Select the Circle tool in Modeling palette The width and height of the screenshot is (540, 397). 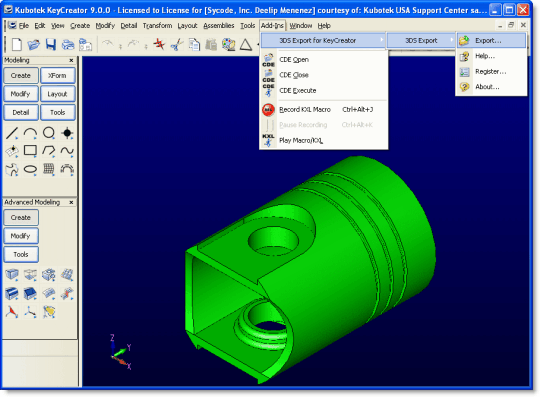[49, 133]
